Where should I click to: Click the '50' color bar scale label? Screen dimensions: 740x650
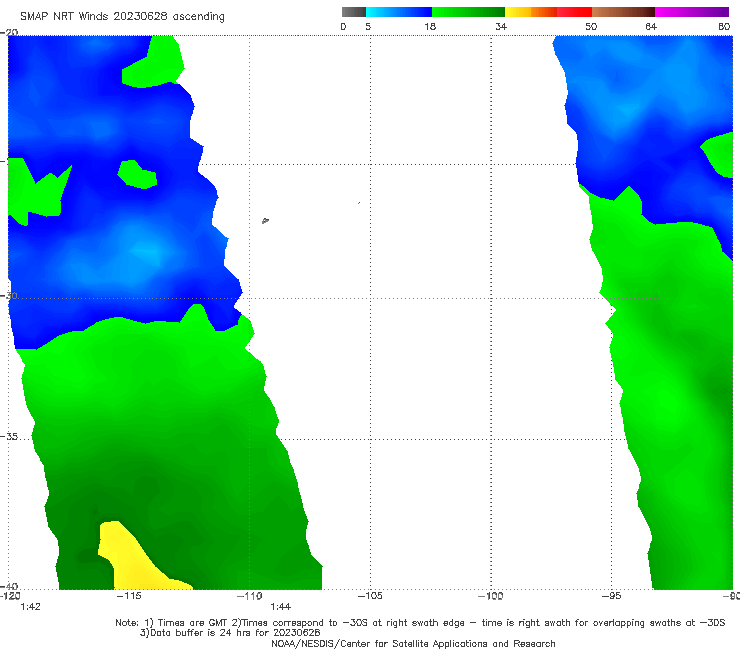[591, 27]
